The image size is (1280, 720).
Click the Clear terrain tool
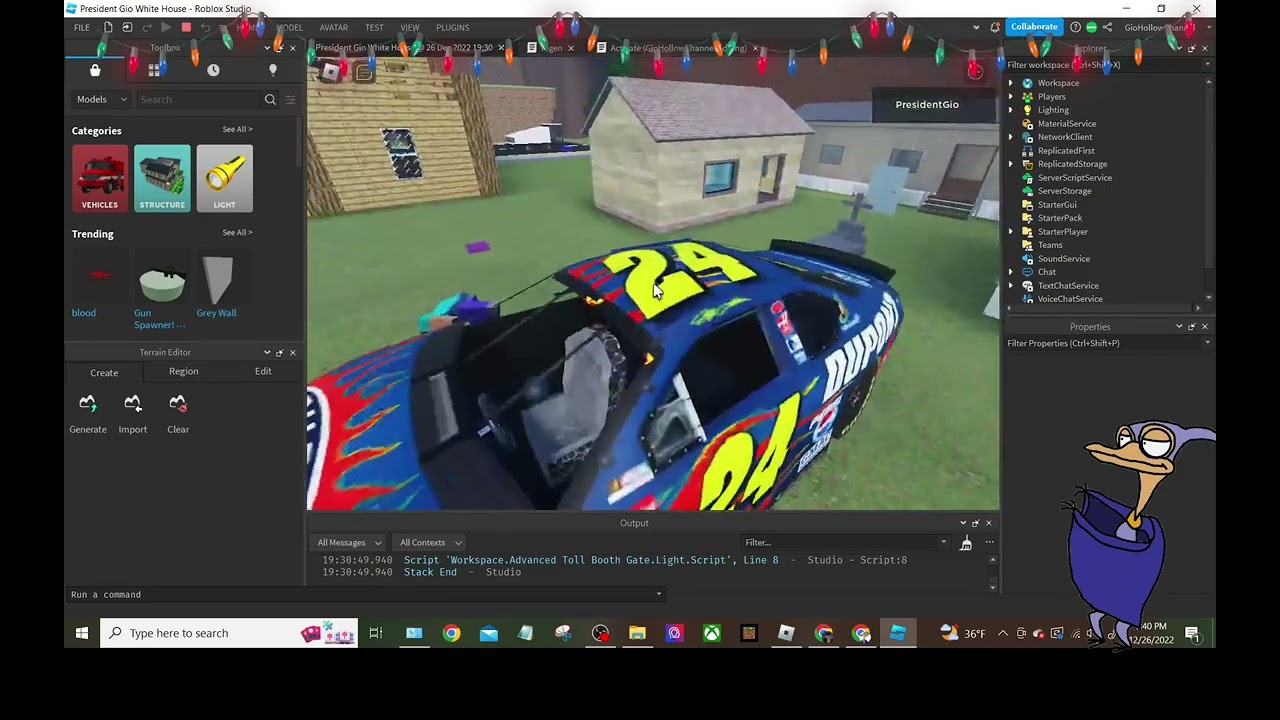(178, 414)
